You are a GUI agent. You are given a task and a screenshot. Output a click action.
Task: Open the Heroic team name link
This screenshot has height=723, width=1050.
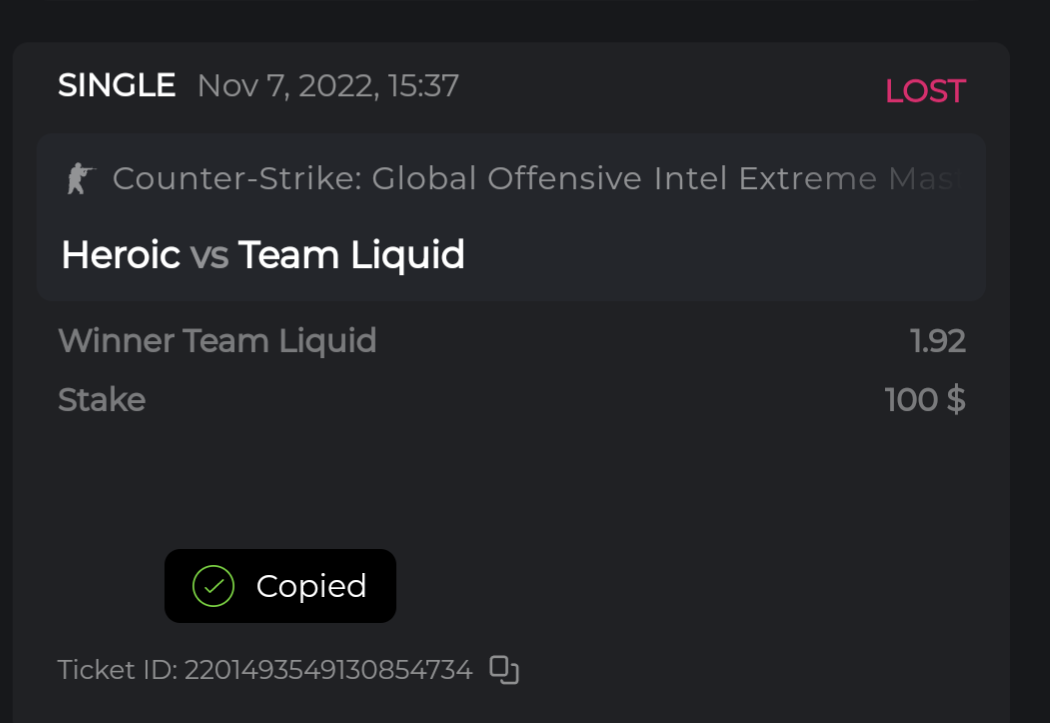120,255
